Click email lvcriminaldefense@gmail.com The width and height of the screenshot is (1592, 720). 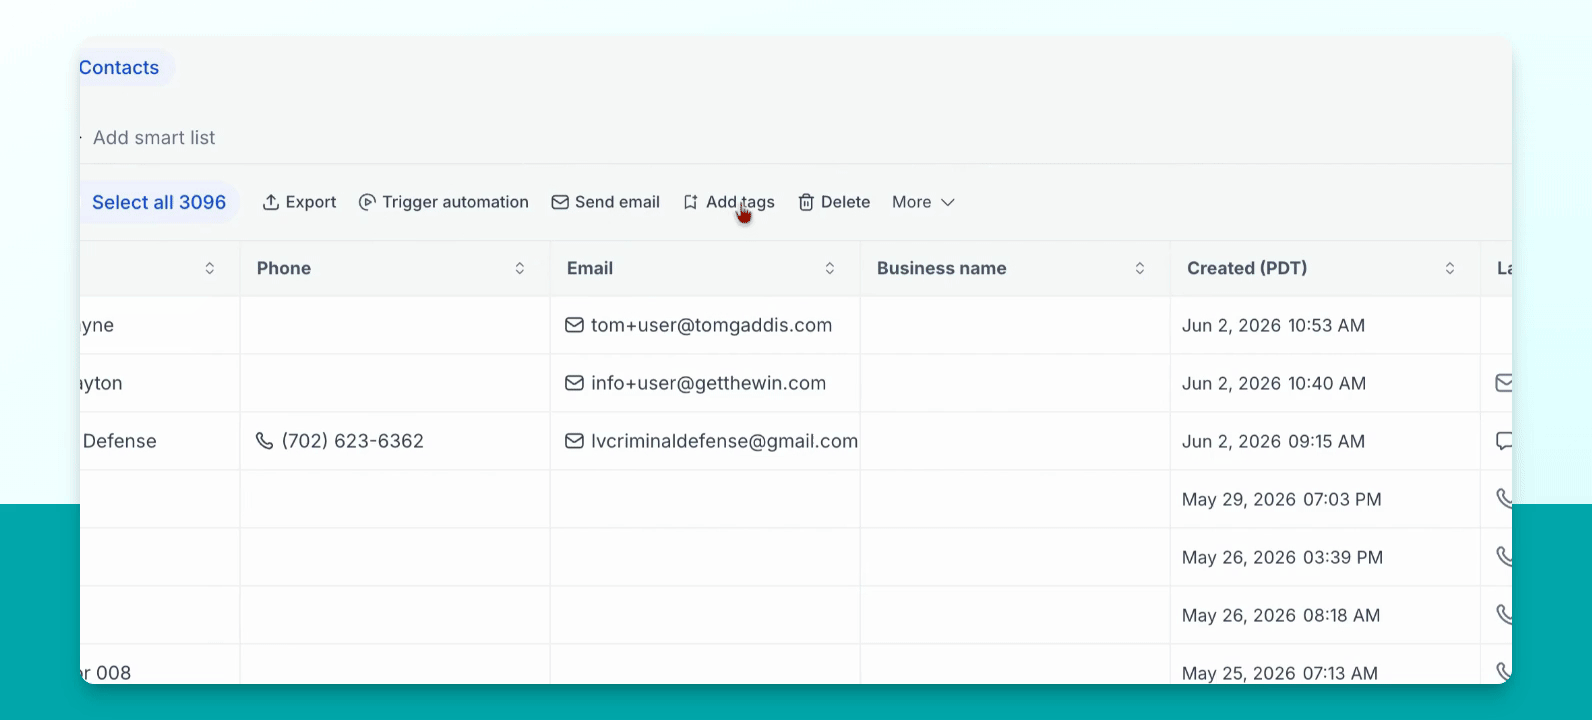coord(724,441)
